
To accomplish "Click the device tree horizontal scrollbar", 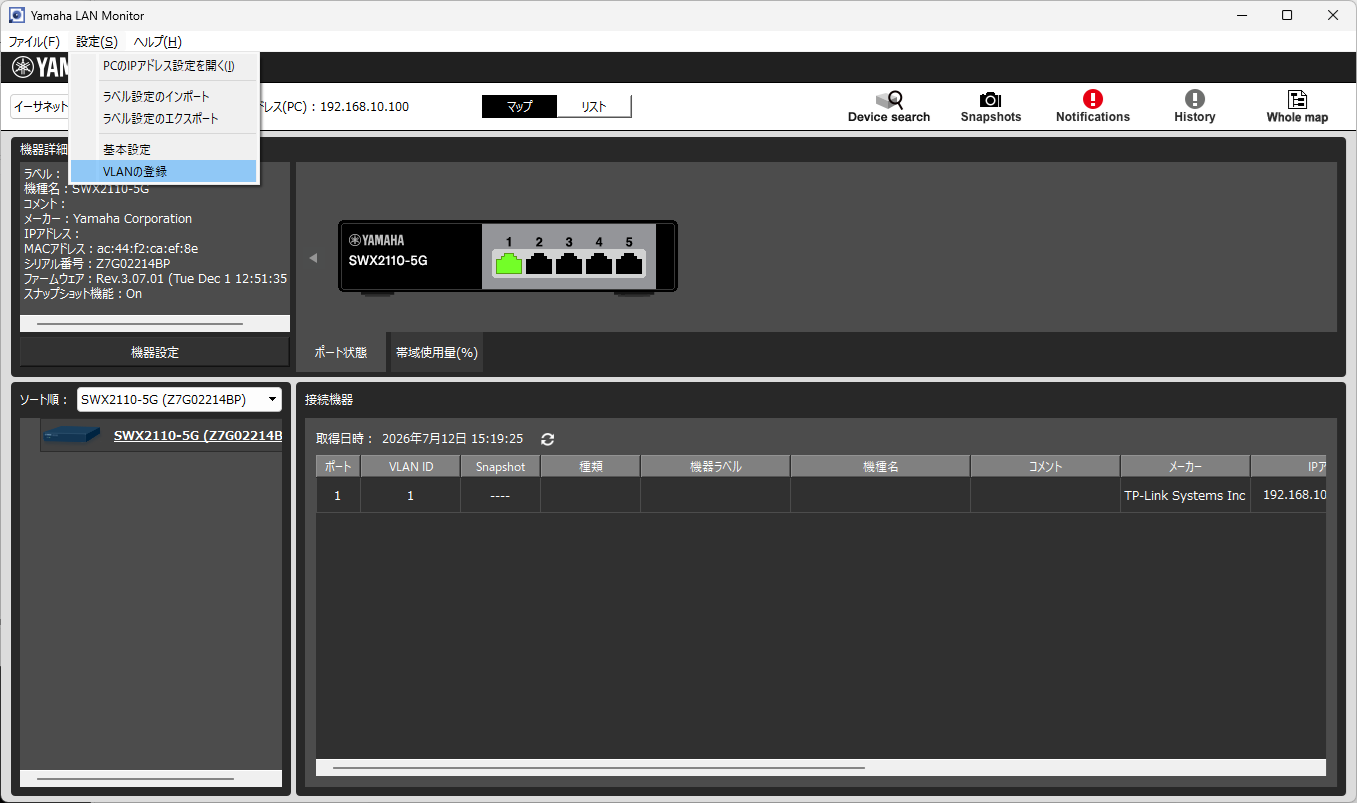I will [135, 779].
